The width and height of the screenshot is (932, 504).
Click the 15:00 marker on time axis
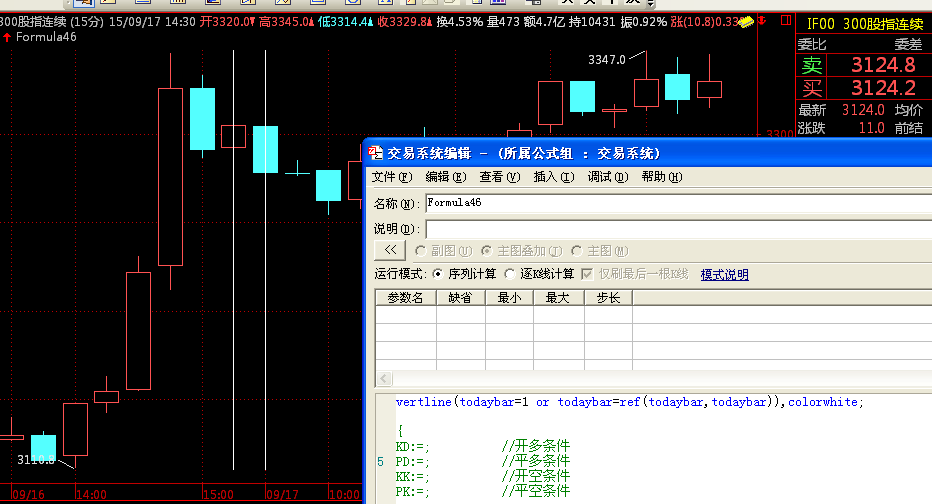218,494
